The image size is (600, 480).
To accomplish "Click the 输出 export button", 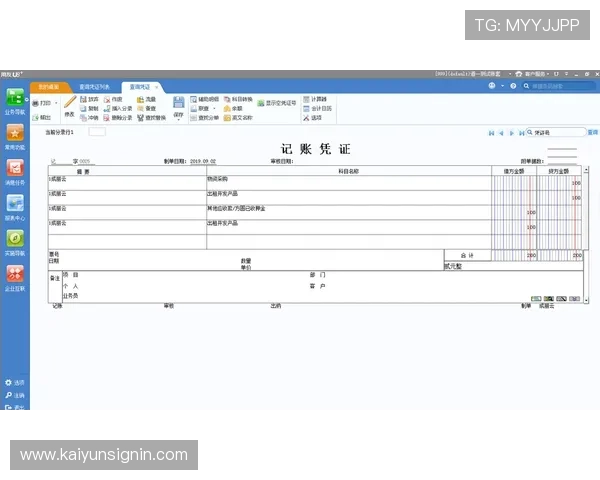I will pos(41,118).
